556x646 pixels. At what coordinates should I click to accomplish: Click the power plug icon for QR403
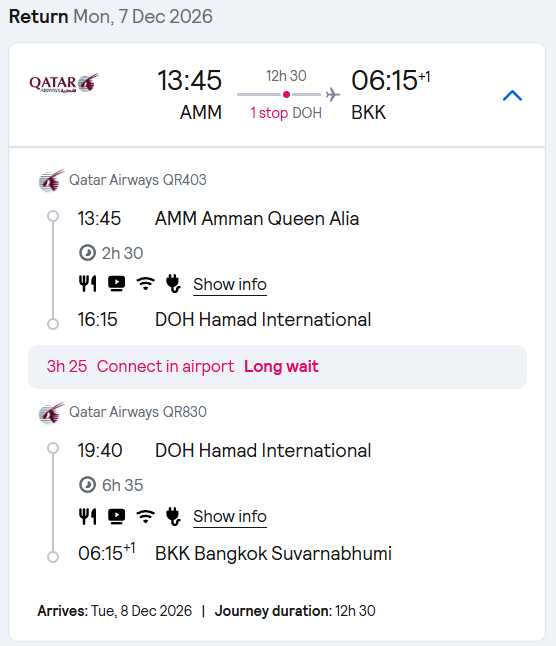pos(173,283)
